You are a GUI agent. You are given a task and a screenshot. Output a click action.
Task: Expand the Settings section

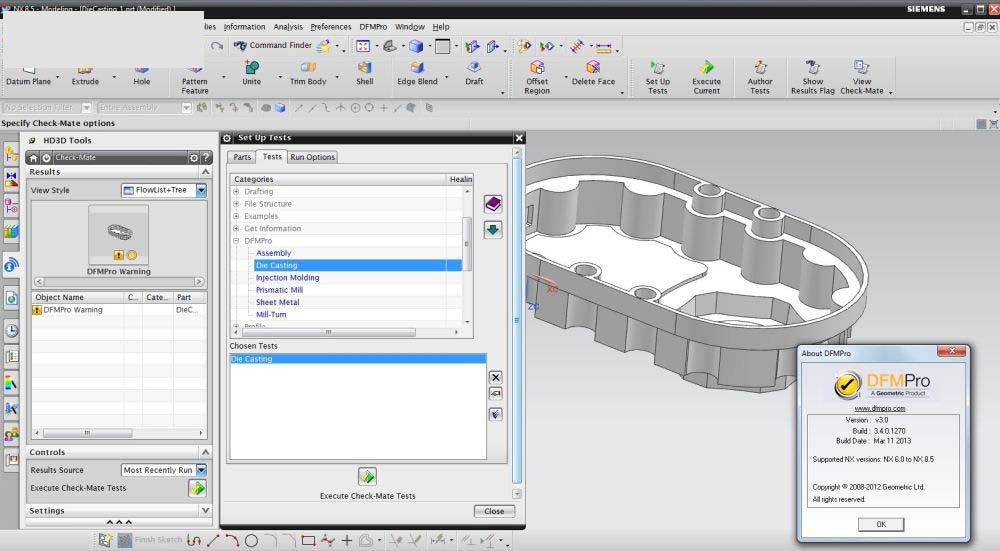pyautogui.click(x=205, y=511)
